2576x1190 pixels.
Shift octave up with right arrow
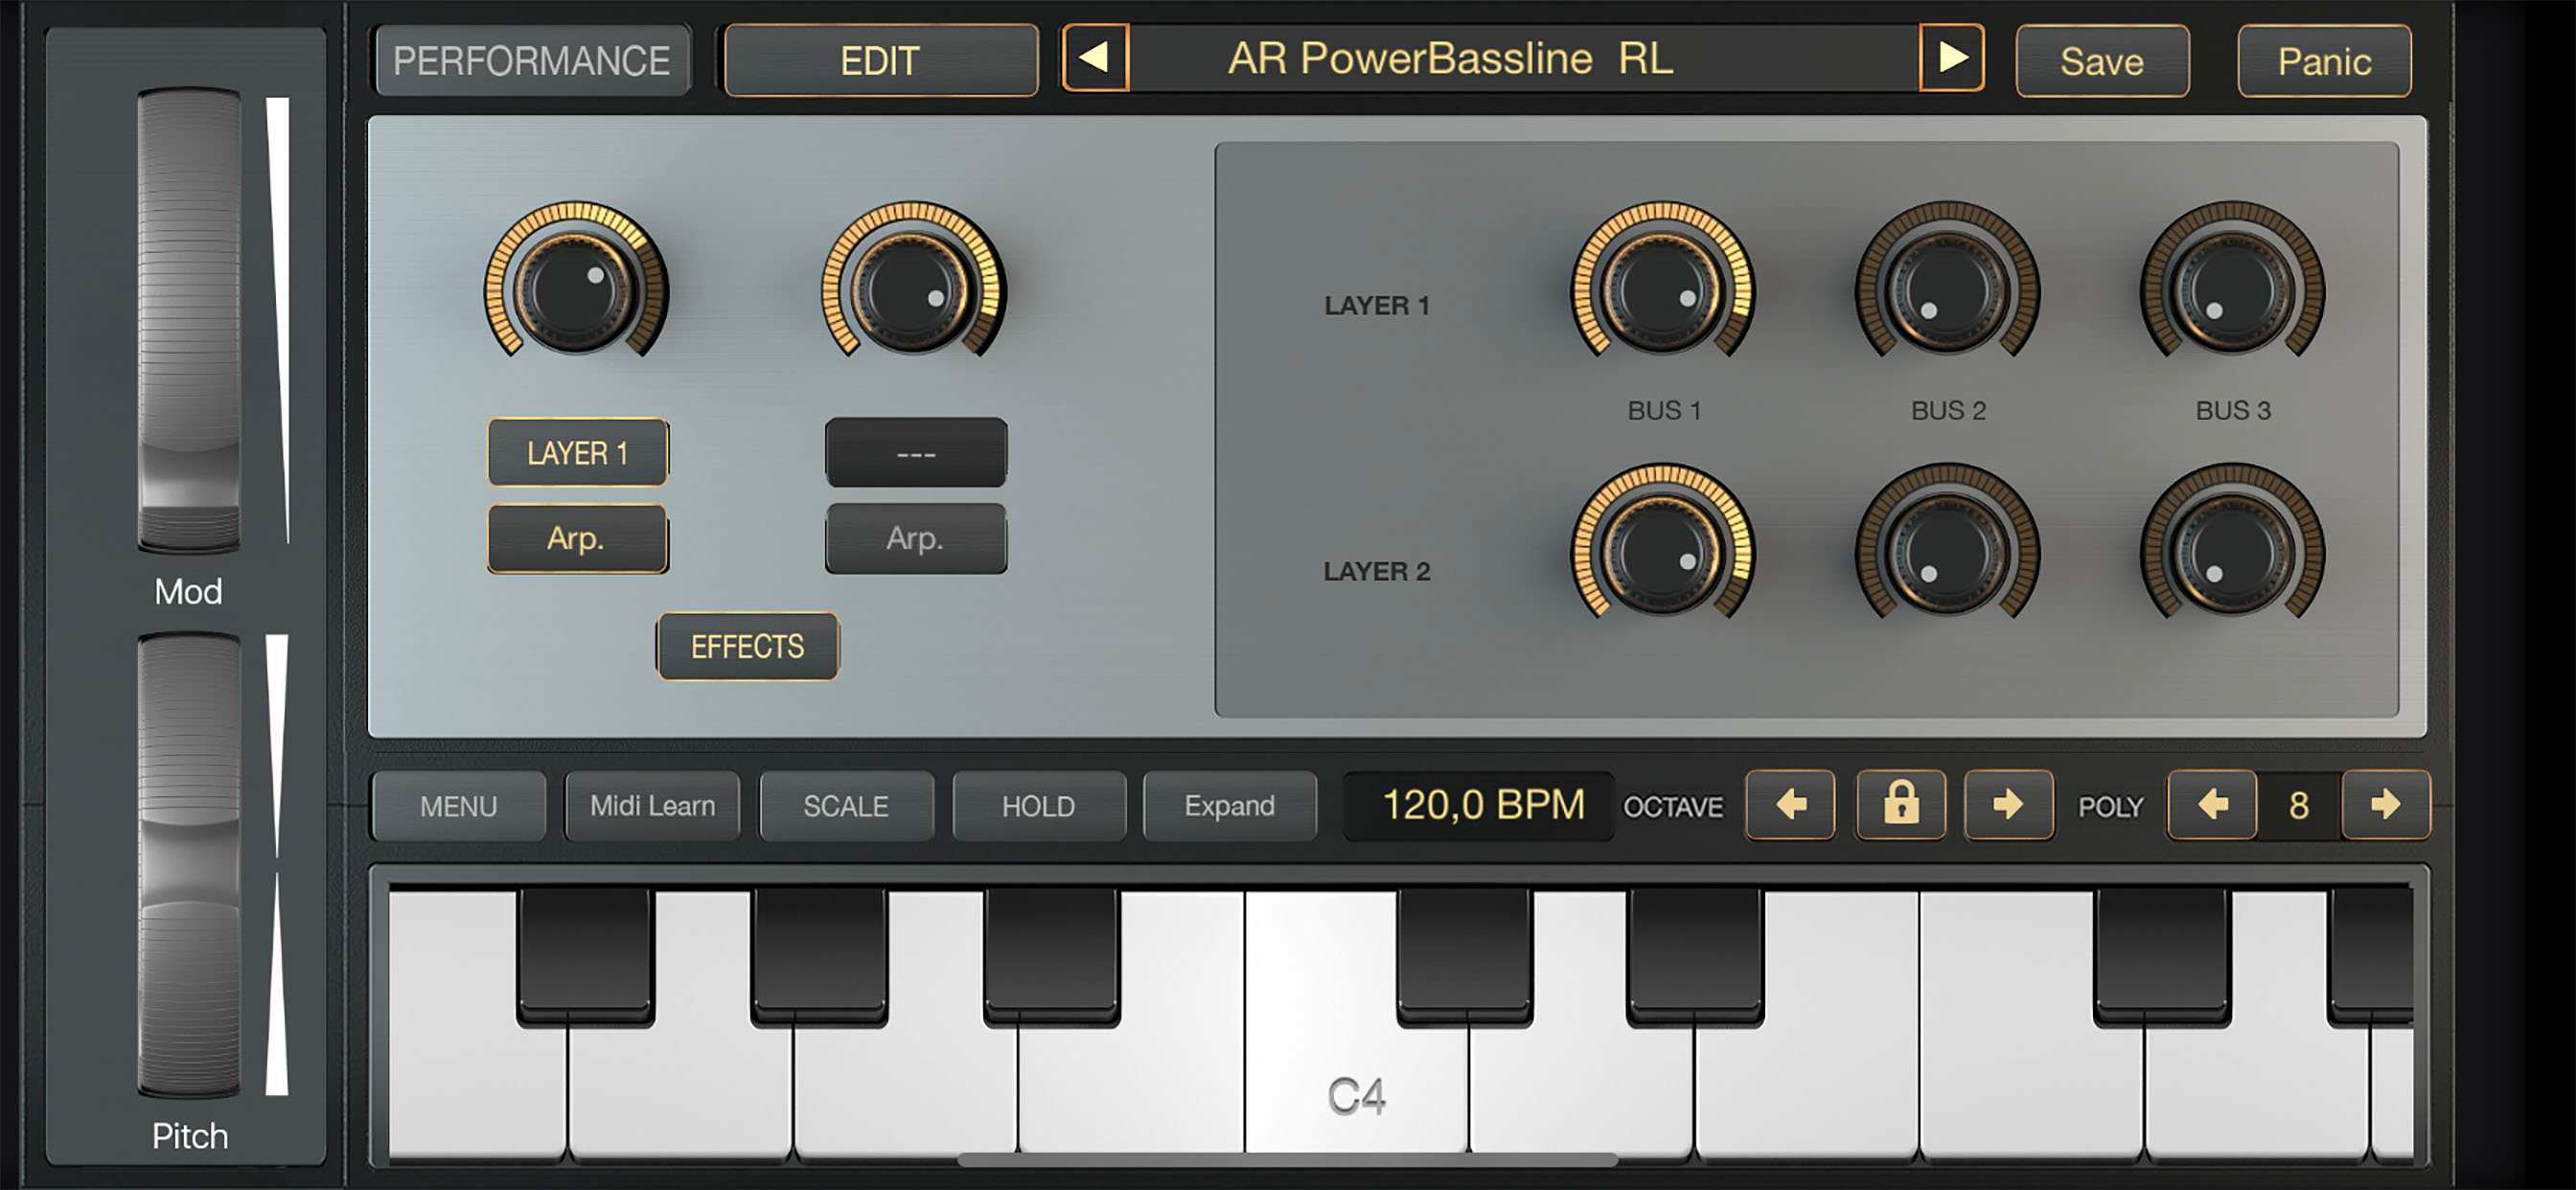pyautogui.click(x=2008, y=804)
